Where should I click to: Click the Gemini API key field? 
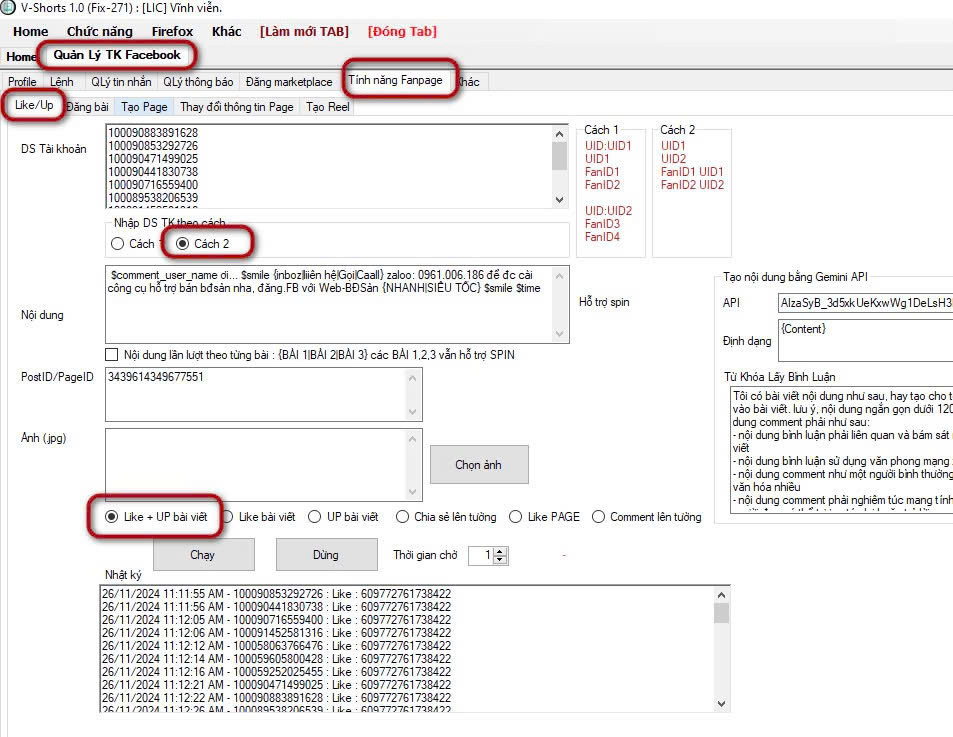coord(865,303)
